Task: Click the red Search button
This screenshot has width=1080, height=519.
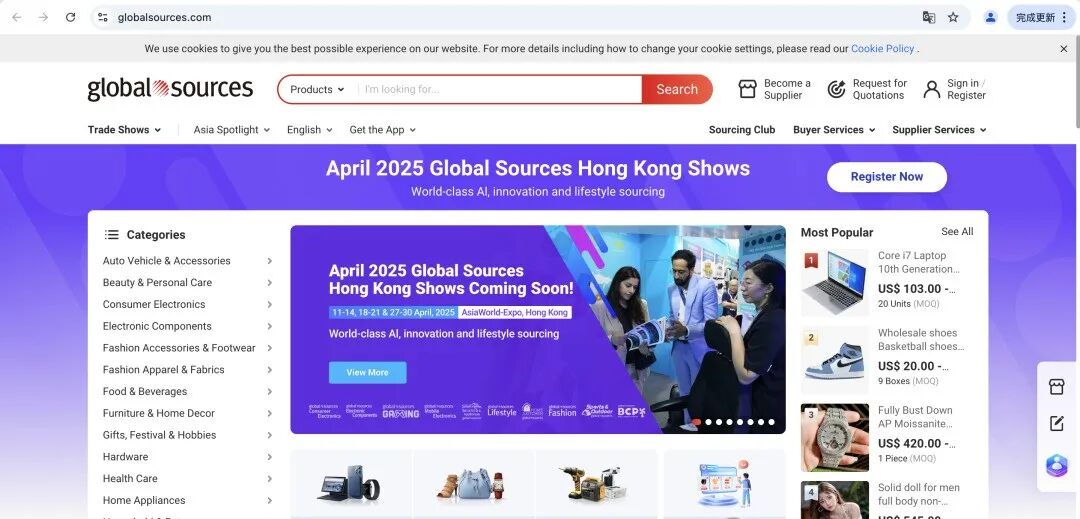Action: 677,90
